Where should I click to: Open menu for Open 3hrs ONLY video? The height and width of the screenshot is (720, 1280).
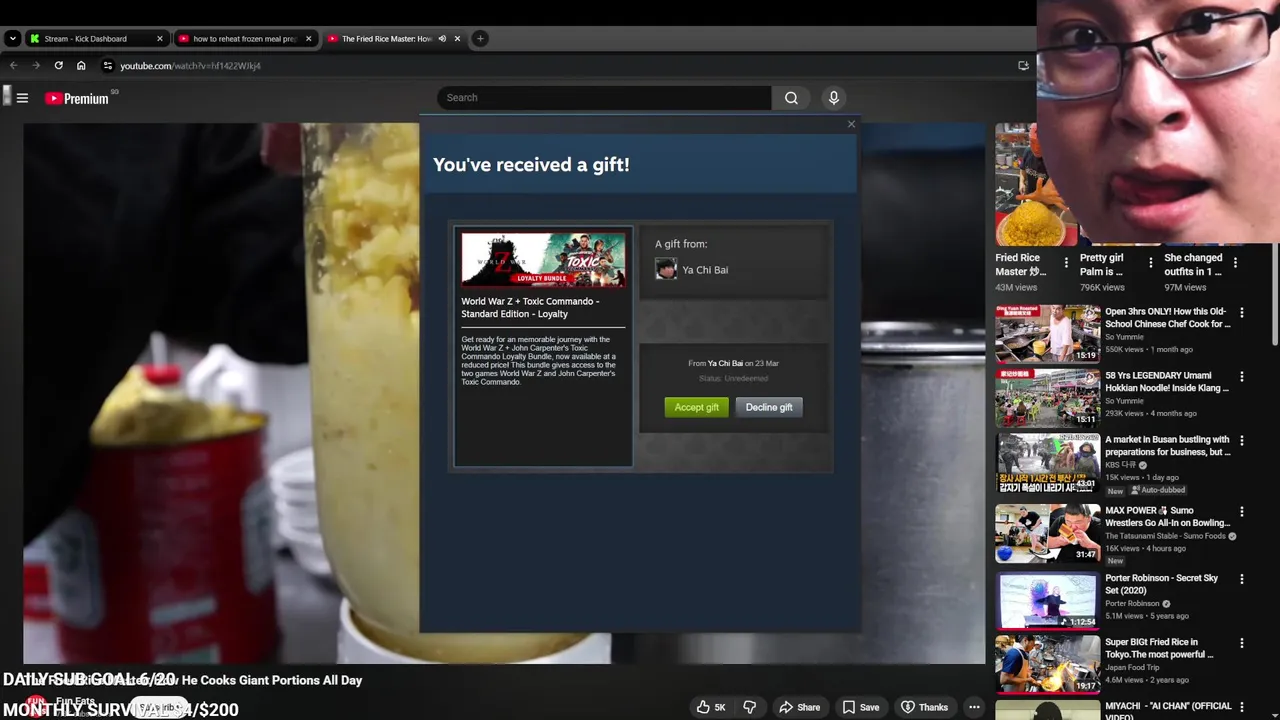click(1242, 313)
